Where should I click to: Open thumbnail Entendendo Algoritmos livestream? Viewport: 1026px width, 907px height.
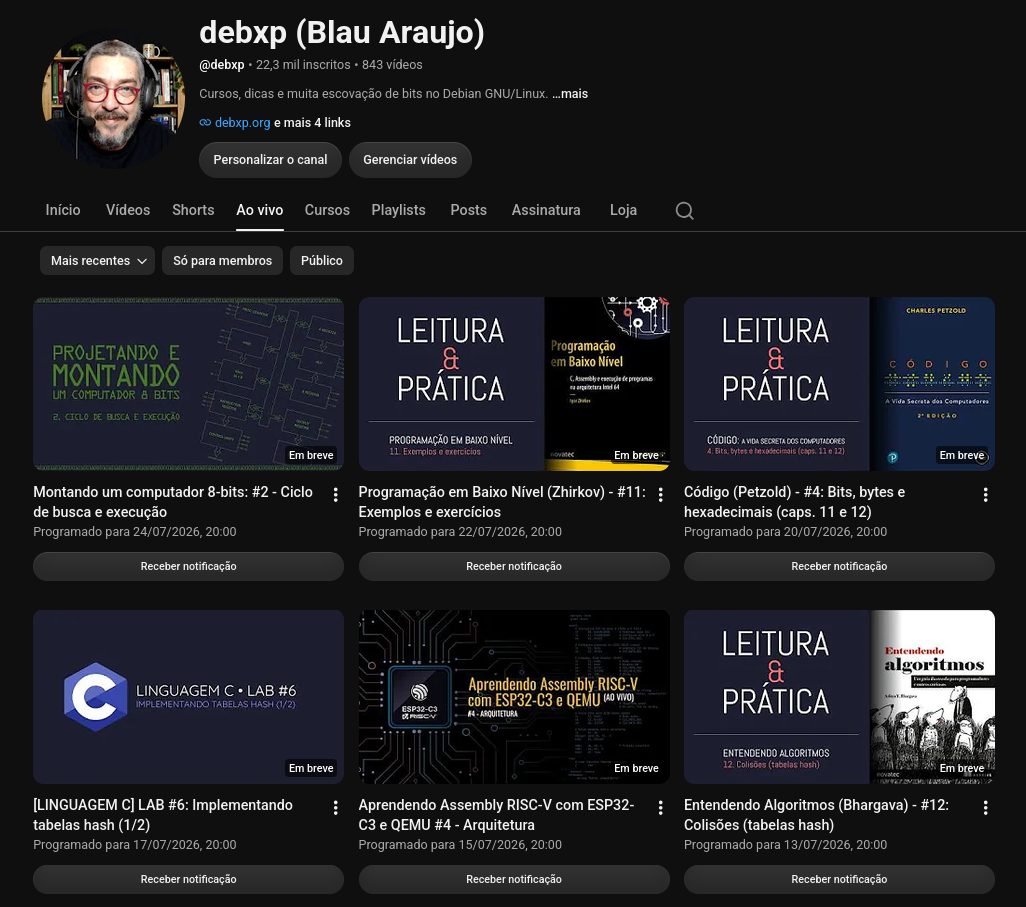coord(839,697)
